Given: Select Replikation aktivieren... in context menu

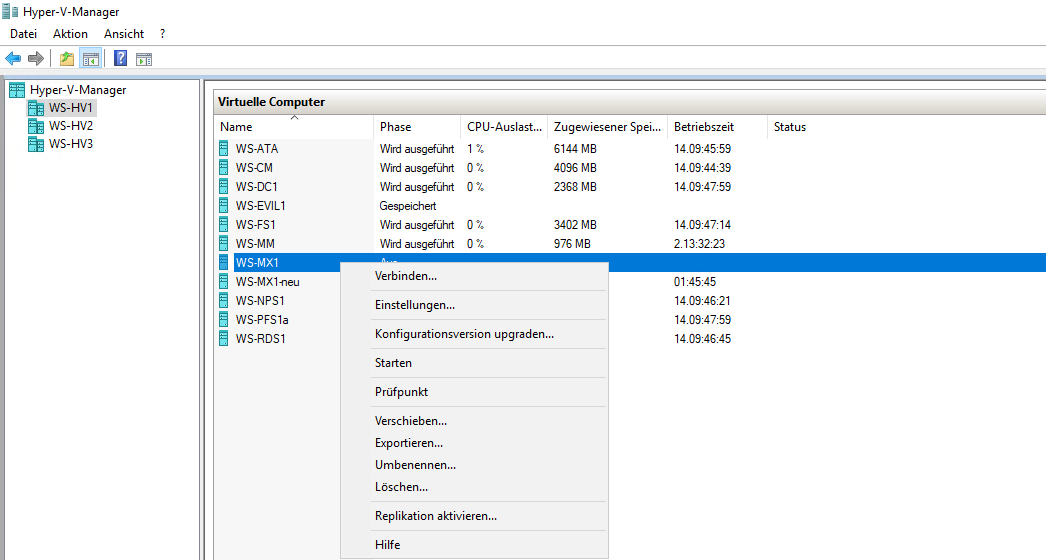Looking at the screenshot, I should pos(474,516).
